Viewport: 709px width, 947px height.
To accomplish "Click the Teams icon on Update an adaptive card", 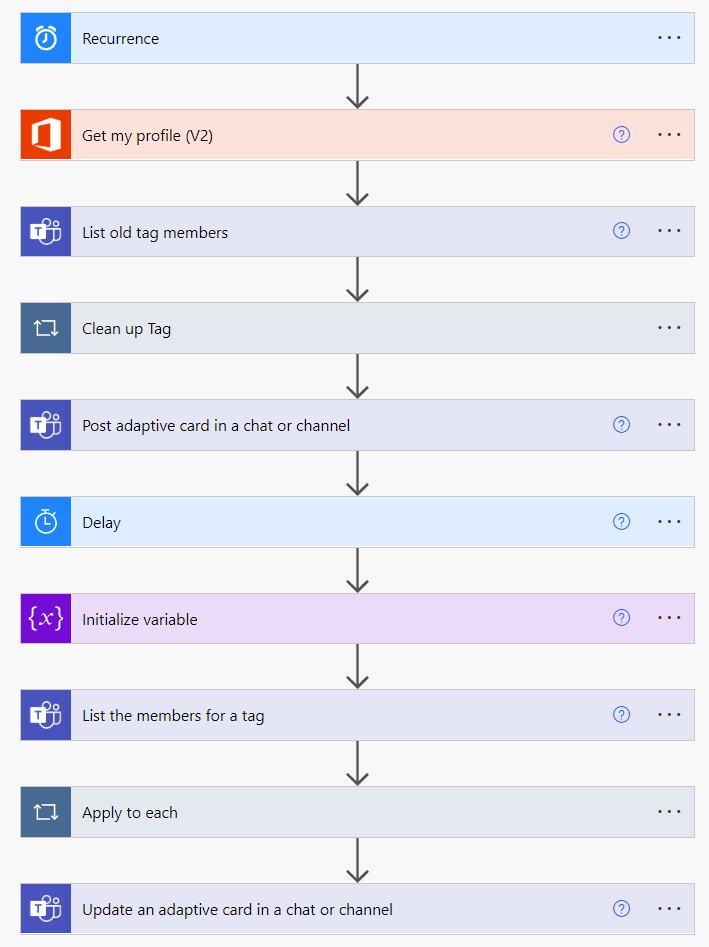I will click(x=45, y=908).
